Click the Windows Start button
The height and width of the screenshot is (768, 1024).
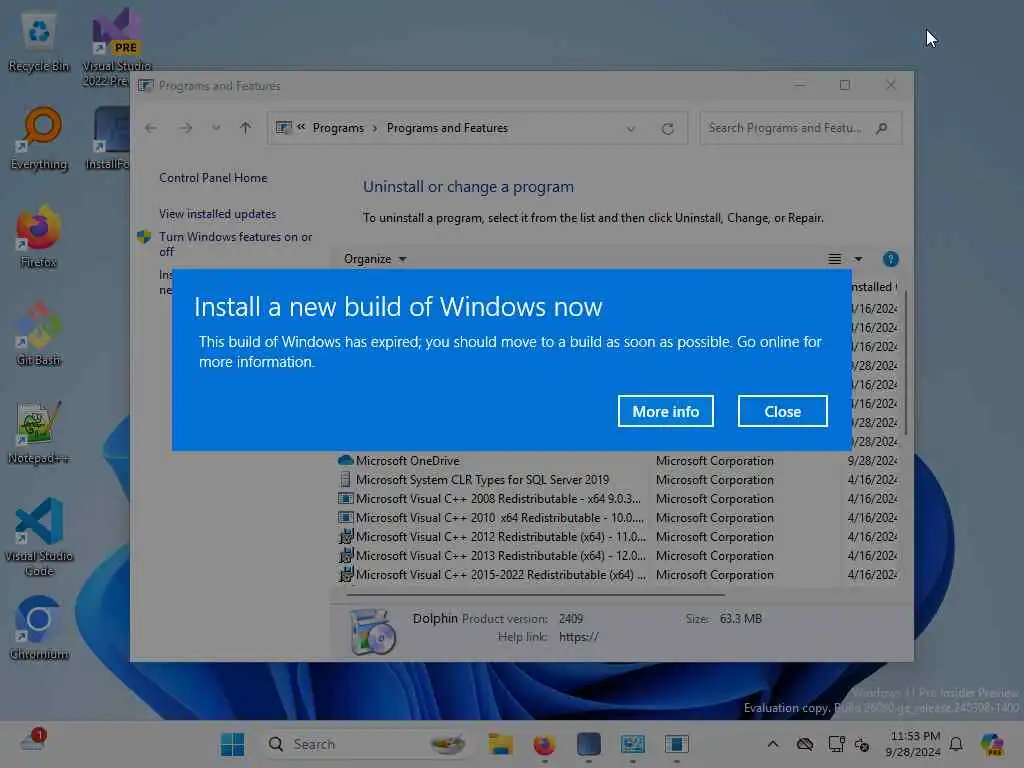click(x=232, y=744)
